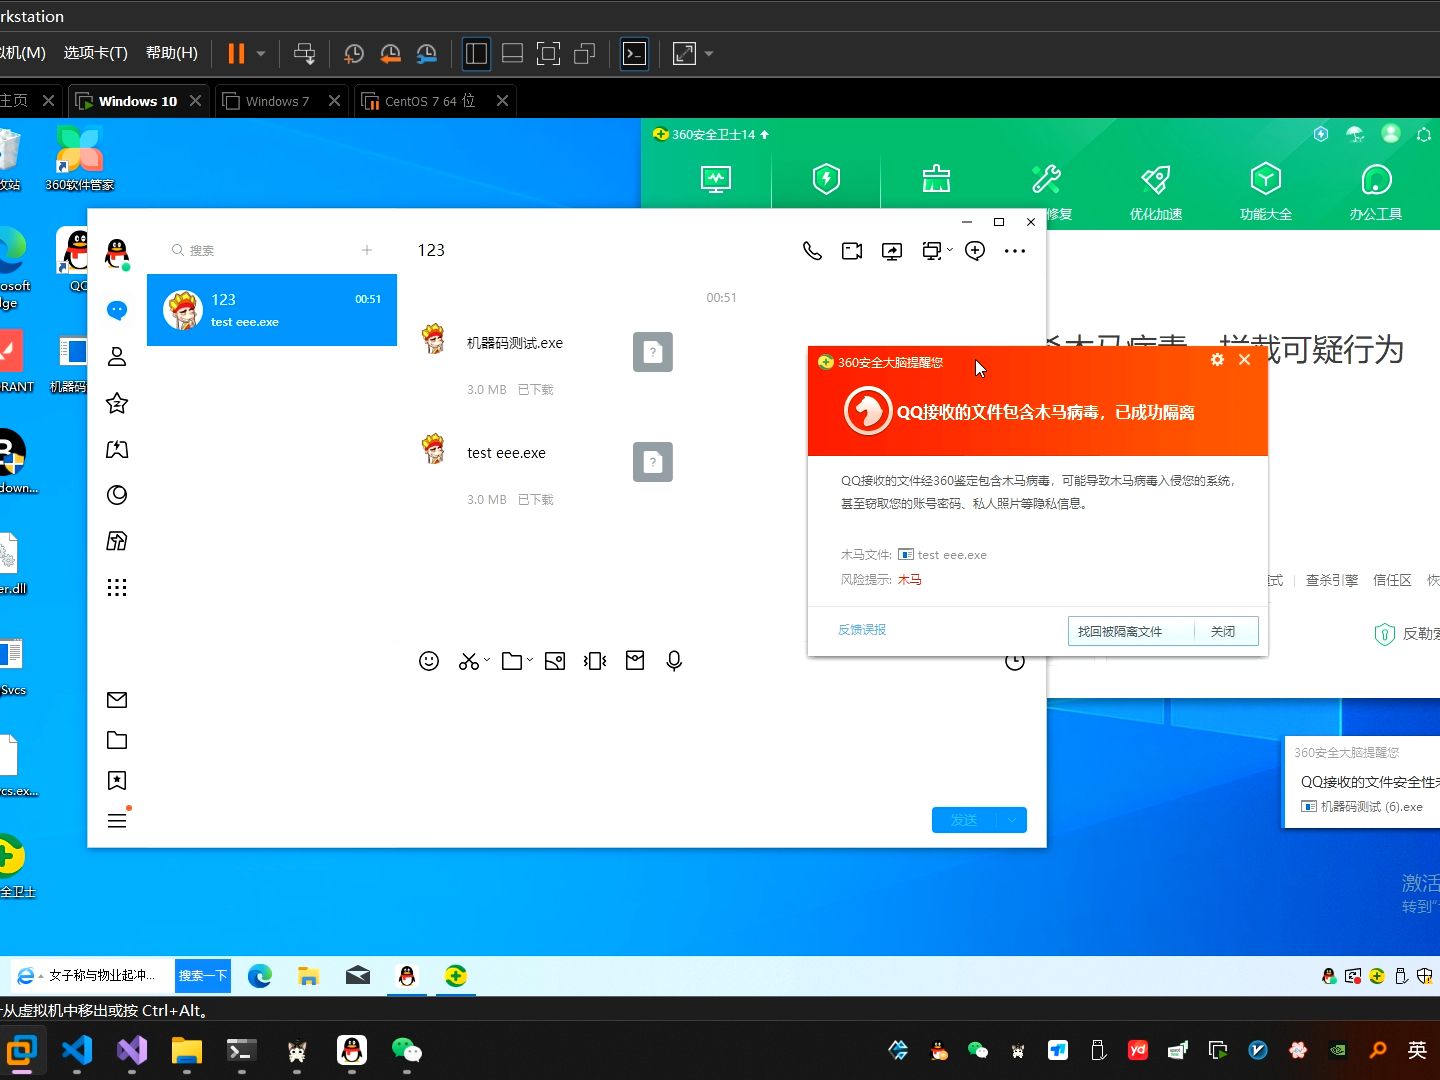Open settings gear in the 360 alert popup

(1217, 360)
